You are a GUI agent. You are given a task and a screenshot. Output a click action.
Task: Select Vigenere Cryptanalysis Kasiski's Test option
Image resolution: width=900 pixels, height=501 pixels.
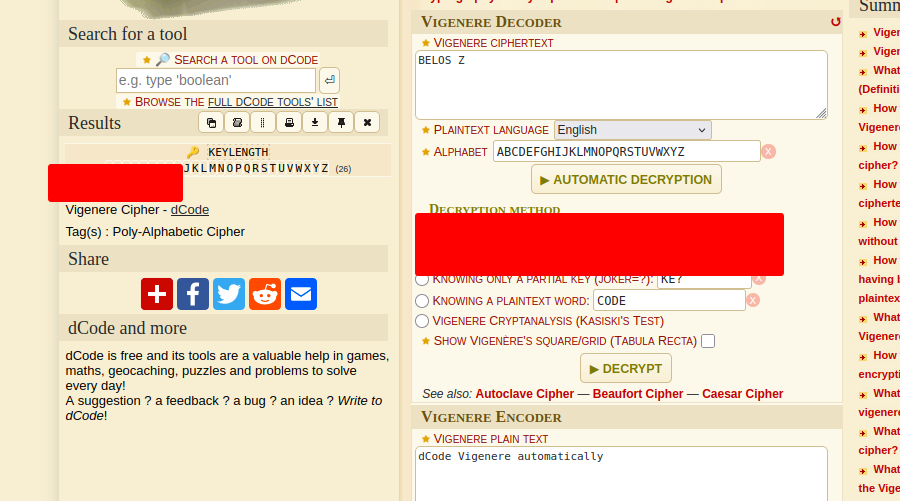[422, 321]
